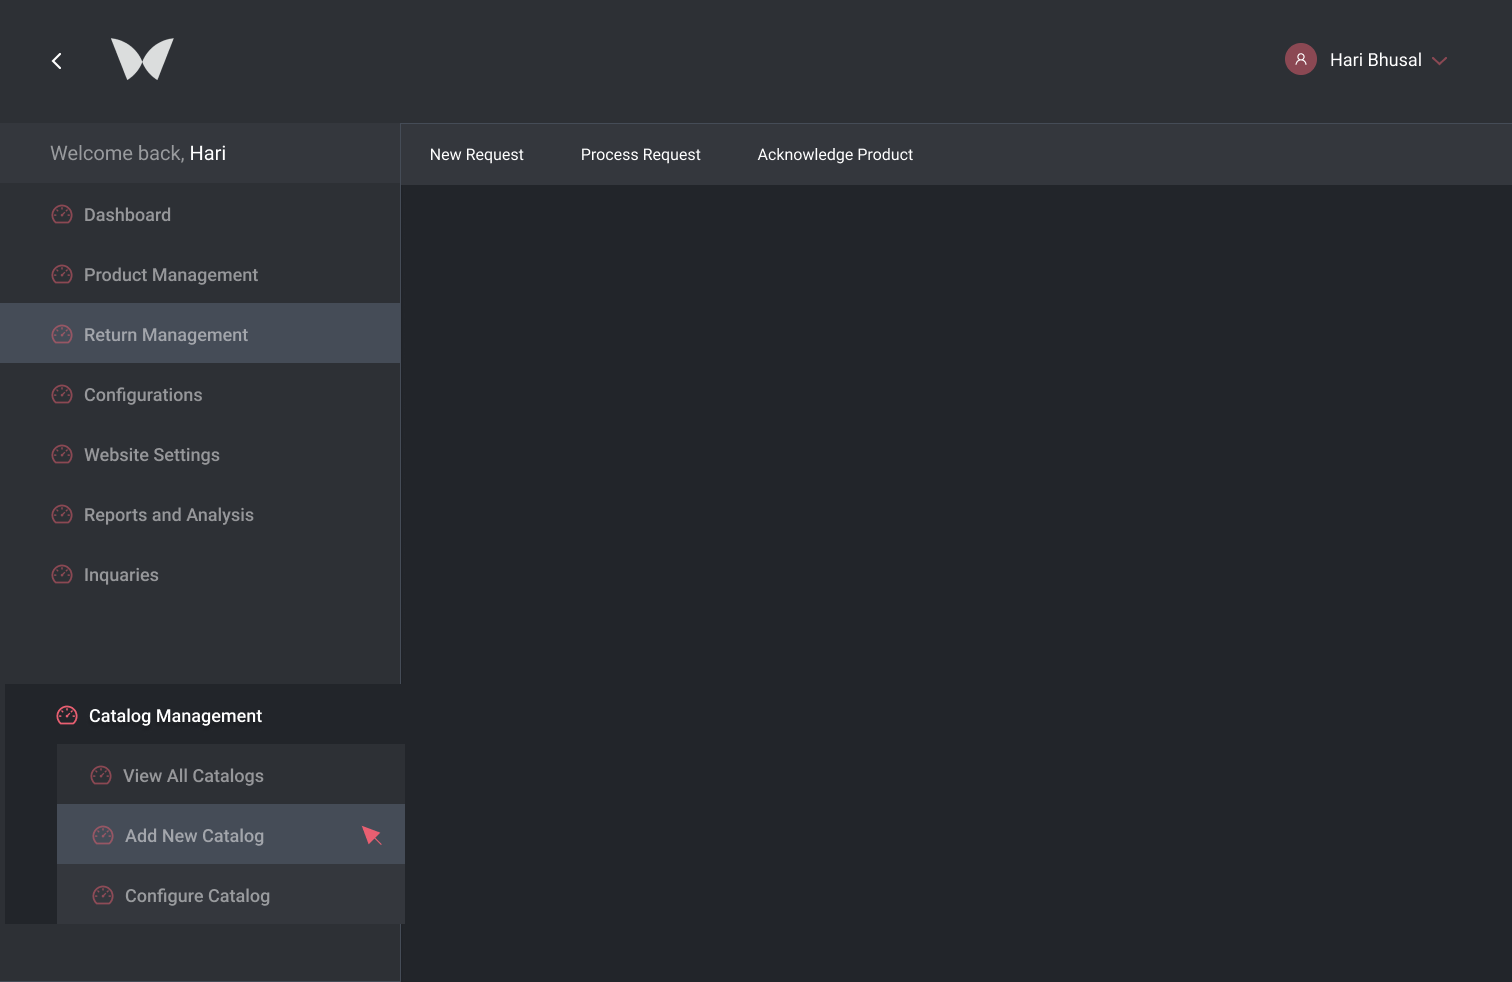Select Add New Catalog submenu item
The image size is (1512, 982).
tap(194, 836)
